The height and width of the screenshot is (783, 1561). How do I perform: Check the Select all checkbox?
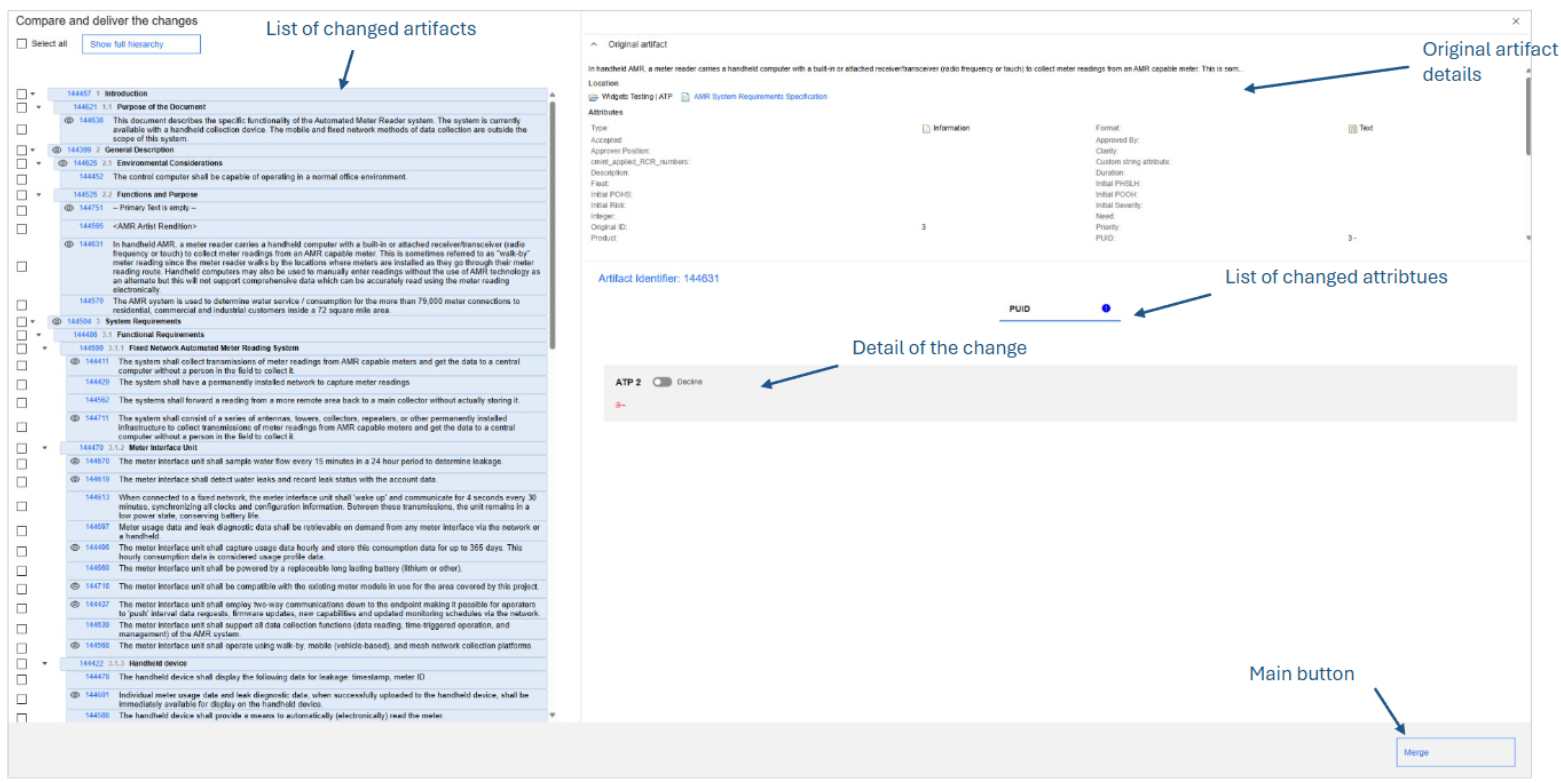22,44
